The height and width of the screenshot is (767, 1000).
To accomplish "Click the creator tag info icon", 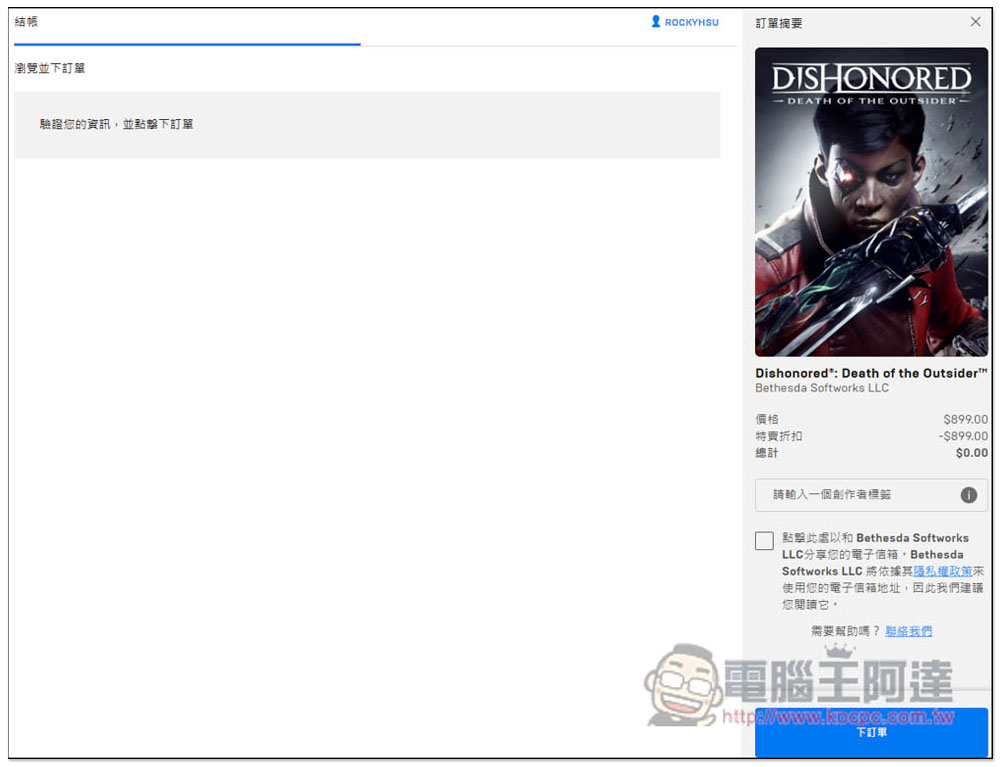I will pos(968,495).
